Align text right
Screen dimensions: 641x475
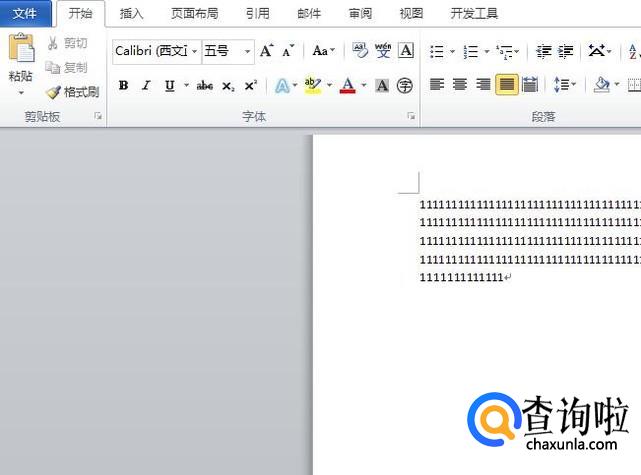pyautogui.click(x=483, y=85)
